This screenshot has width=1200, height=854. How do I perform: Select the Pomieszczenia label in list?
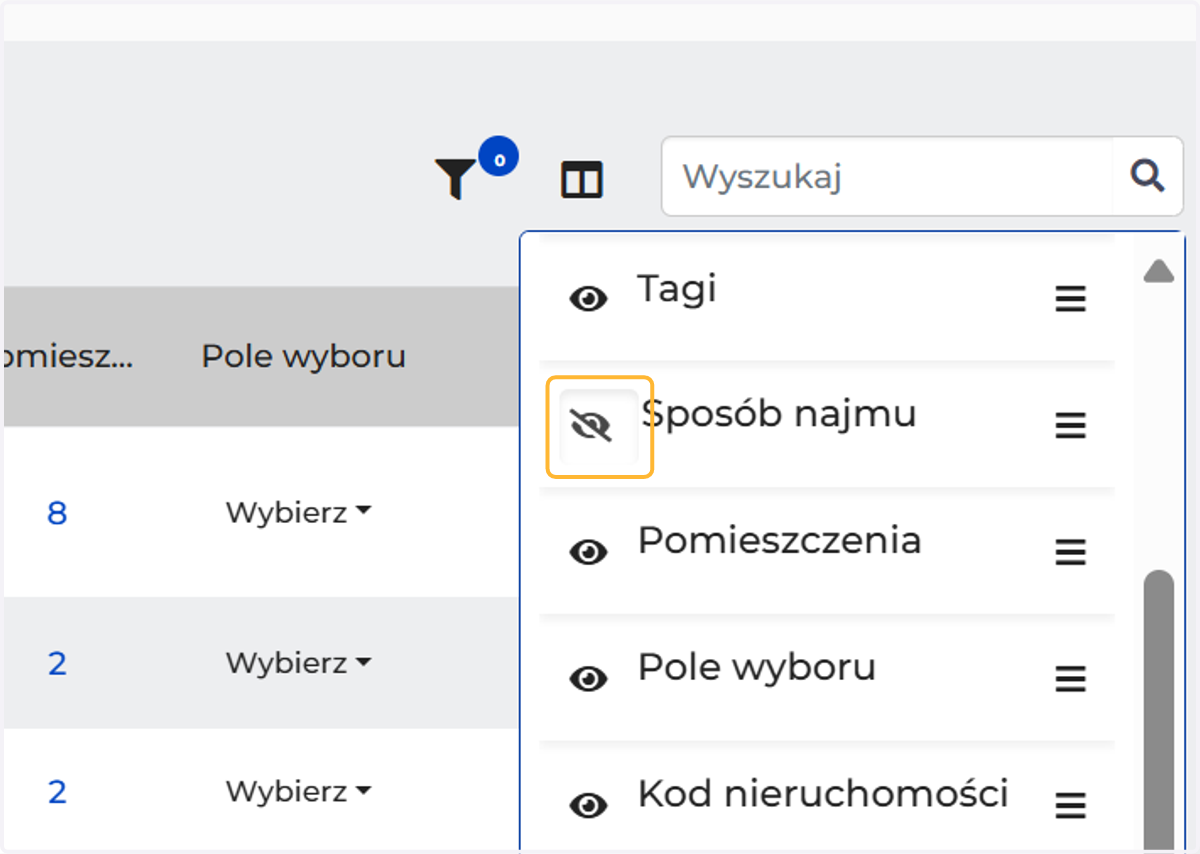779,541
